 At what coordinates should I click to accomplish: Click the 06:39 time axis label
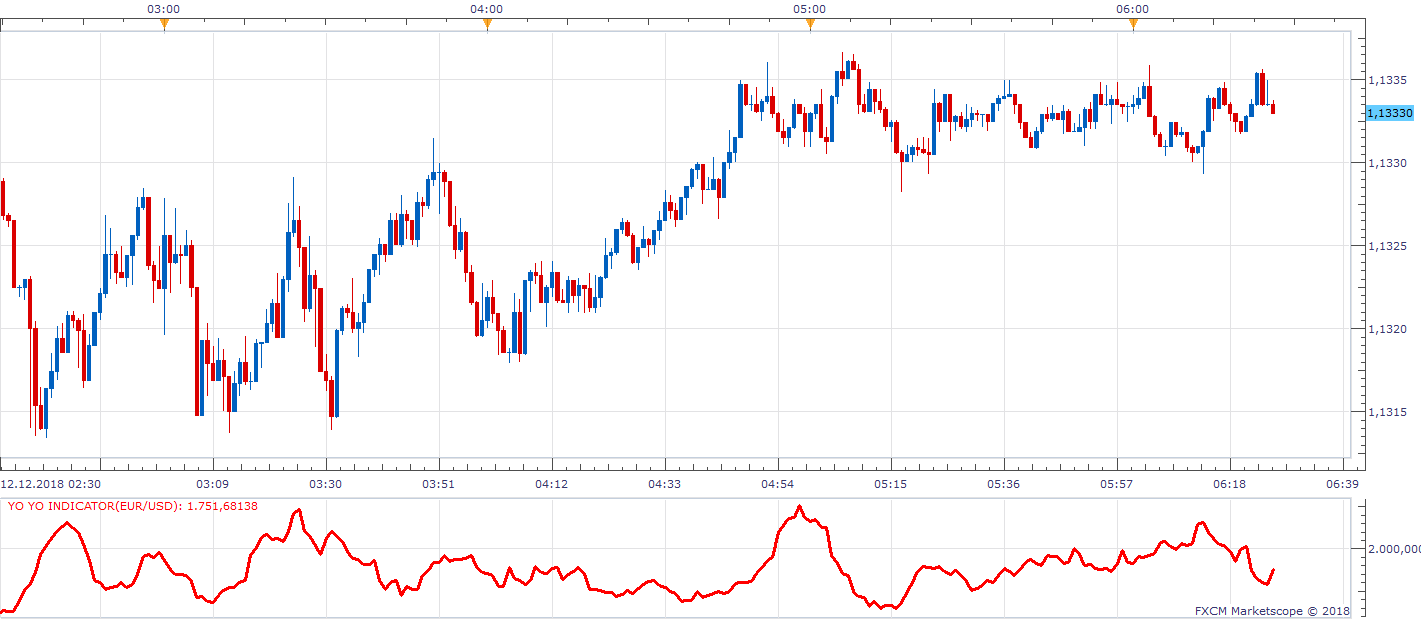point(1342,484)
